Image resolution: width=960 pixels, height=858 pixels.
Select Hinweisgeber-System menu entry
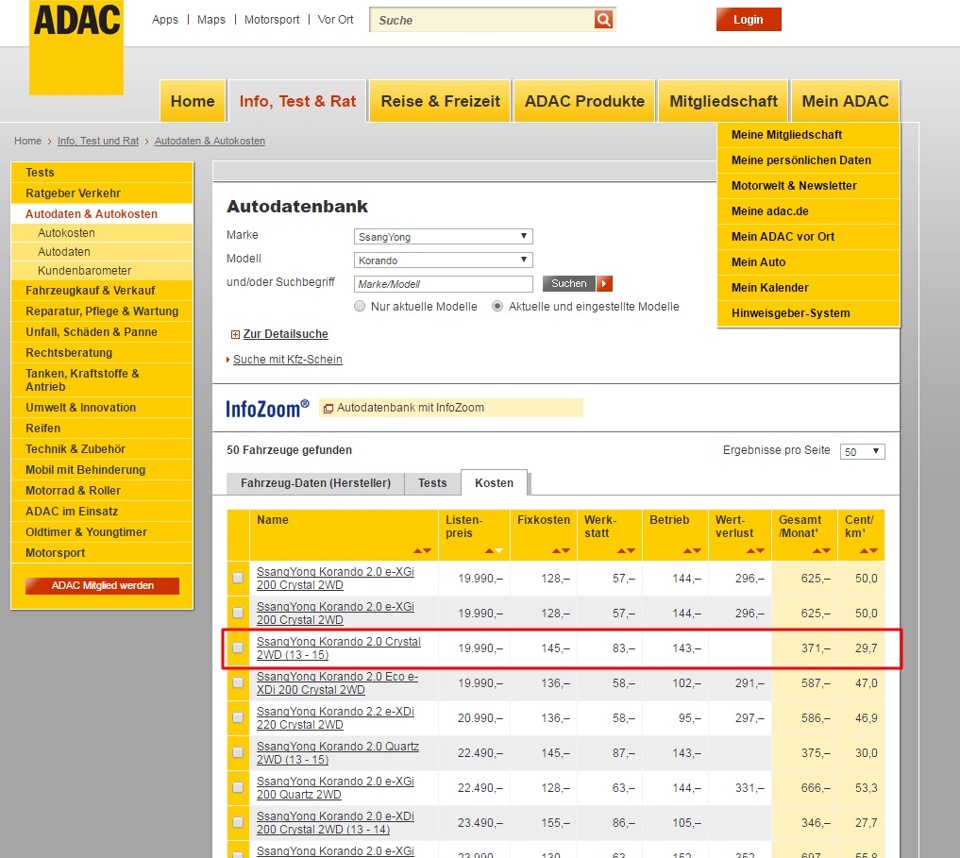[808, 313]
